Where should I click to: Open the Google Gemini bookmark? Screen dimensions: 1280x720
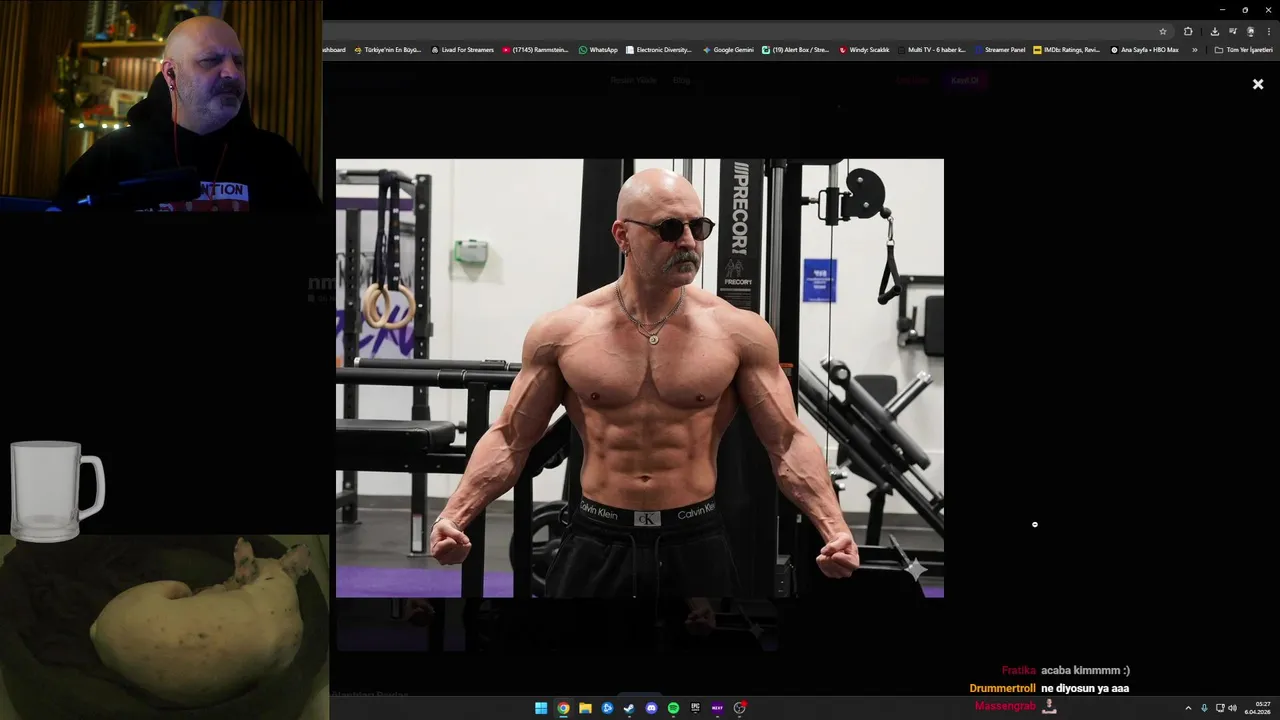click(x=729, y=50)
